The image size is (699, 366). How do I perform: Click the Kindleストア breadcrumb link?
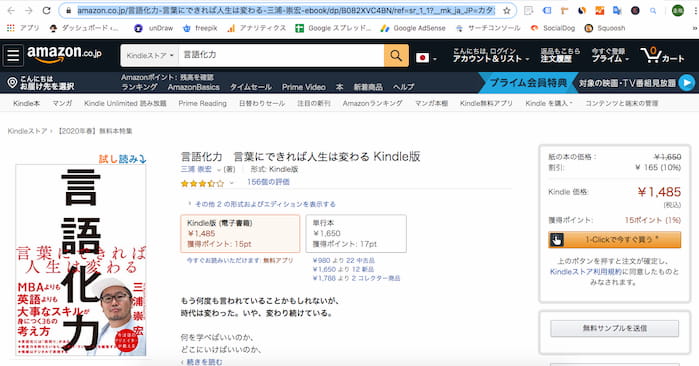(x=27, y=131)
